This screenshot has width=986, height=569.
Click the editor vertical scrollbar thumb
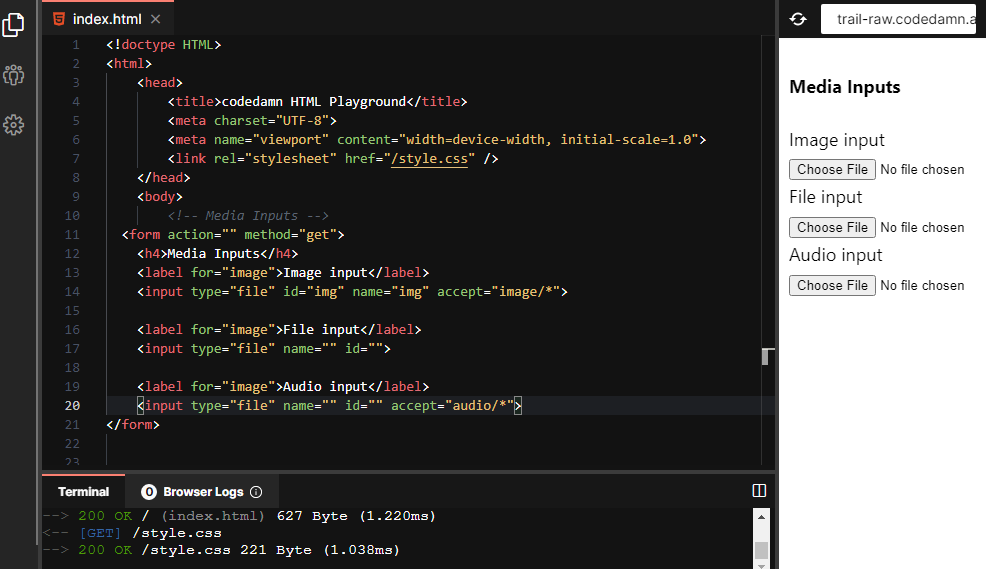pyautogui.click(x=767, y=356)
